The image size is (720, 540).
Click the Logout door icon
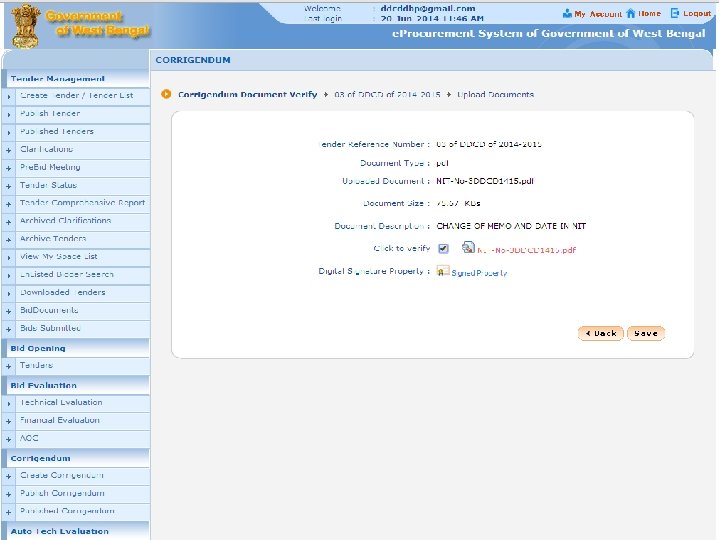(x=675, y=13)
